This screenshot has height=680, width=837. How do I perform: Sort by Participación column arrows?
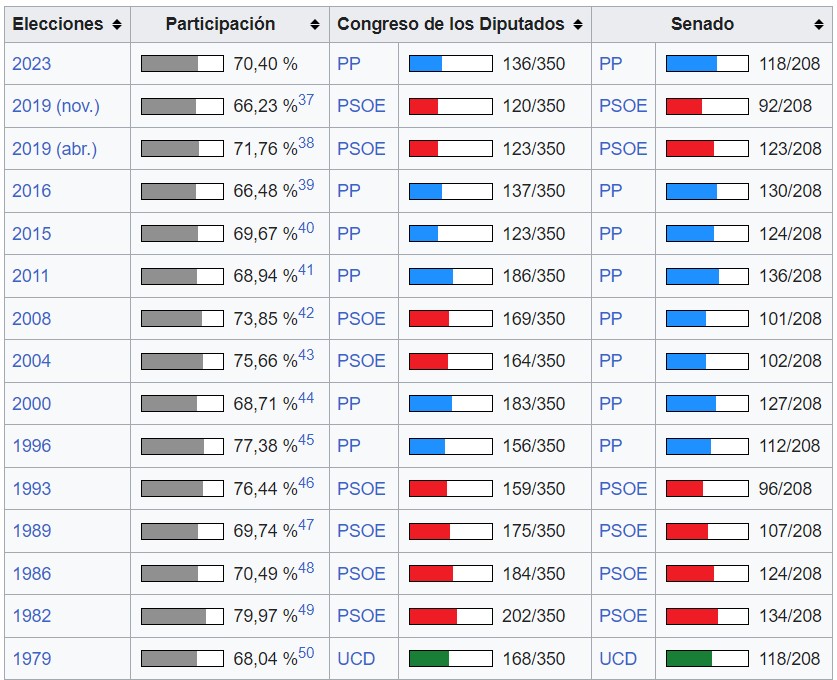tap(316, 24)
